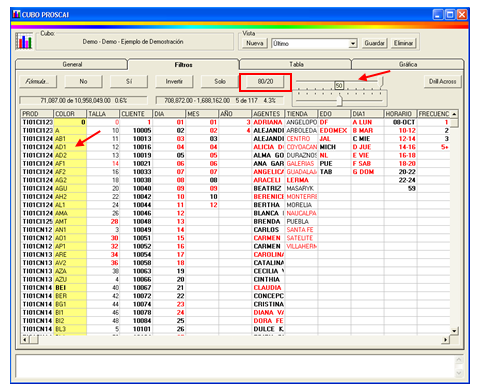Image resolution: width=483 pixels, height=392 pixels.
Task: Click the upper slider thumb
Action: pos(381,82)
